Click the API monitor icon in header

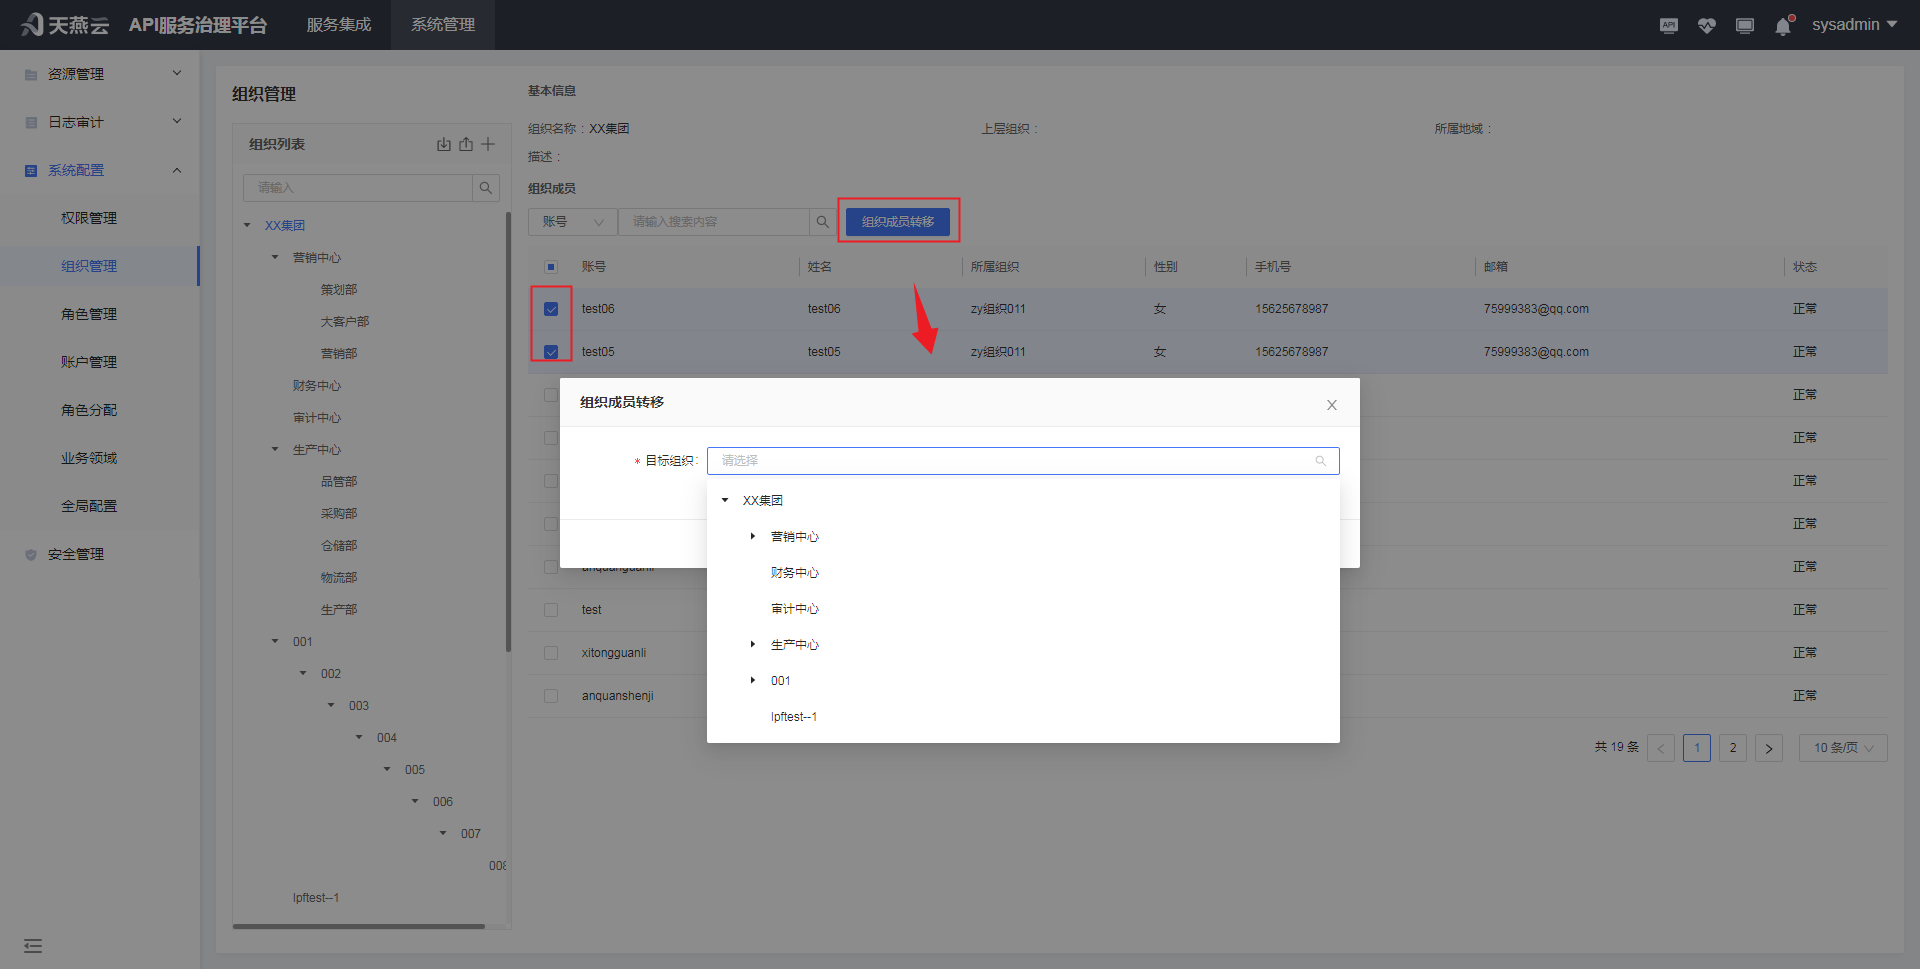point(1668,25)
